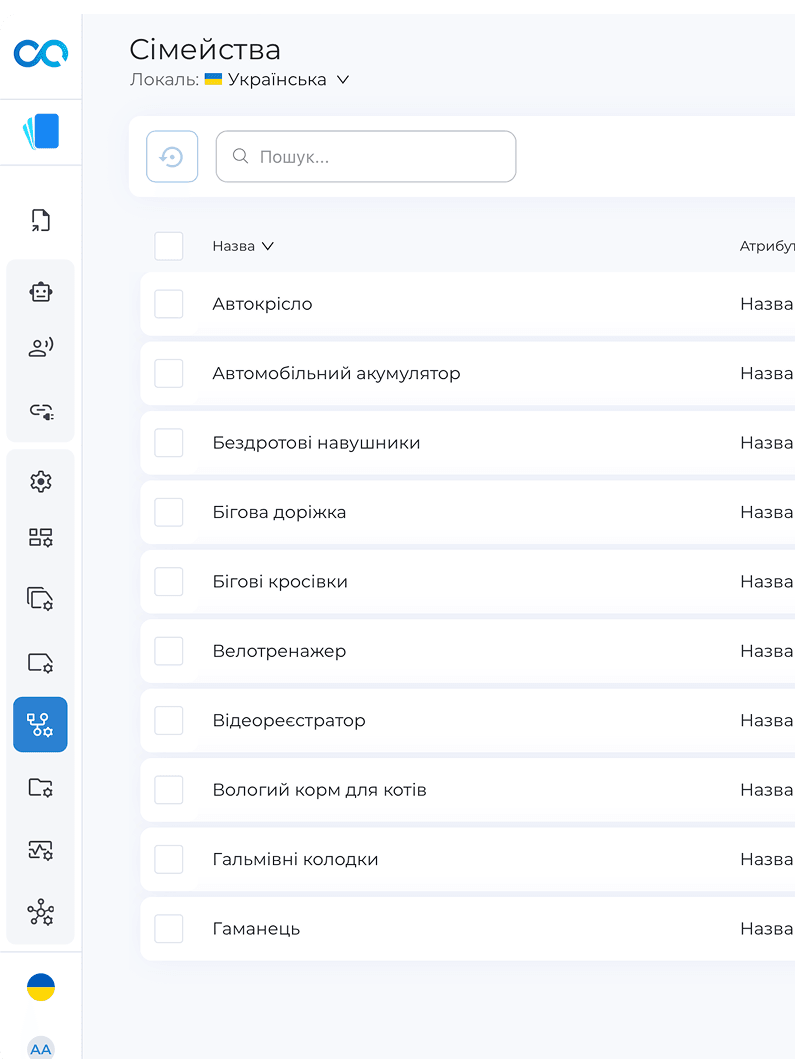
Task: Click the Ukrainian flag beside Локаль
Action: point(213,79)
